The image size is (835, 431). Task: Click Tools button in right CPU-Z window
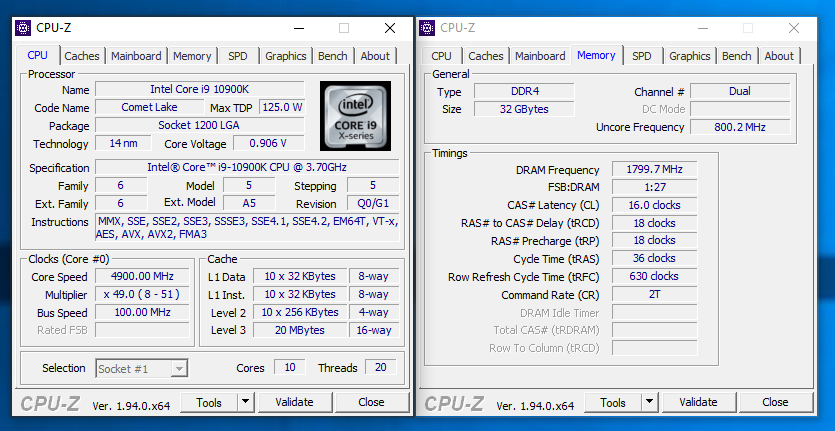(613, 403)
